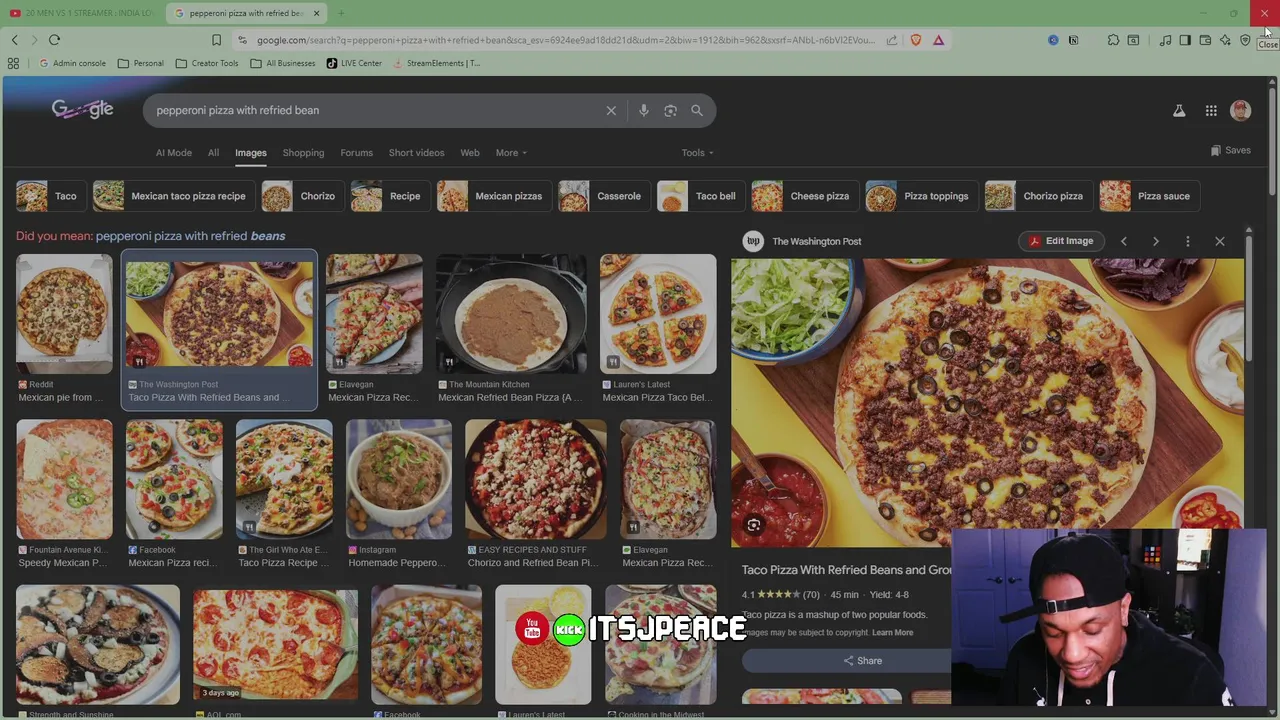Click the Google logo
The width and height of the screenshot is (1280, 720).
(83, 110)
